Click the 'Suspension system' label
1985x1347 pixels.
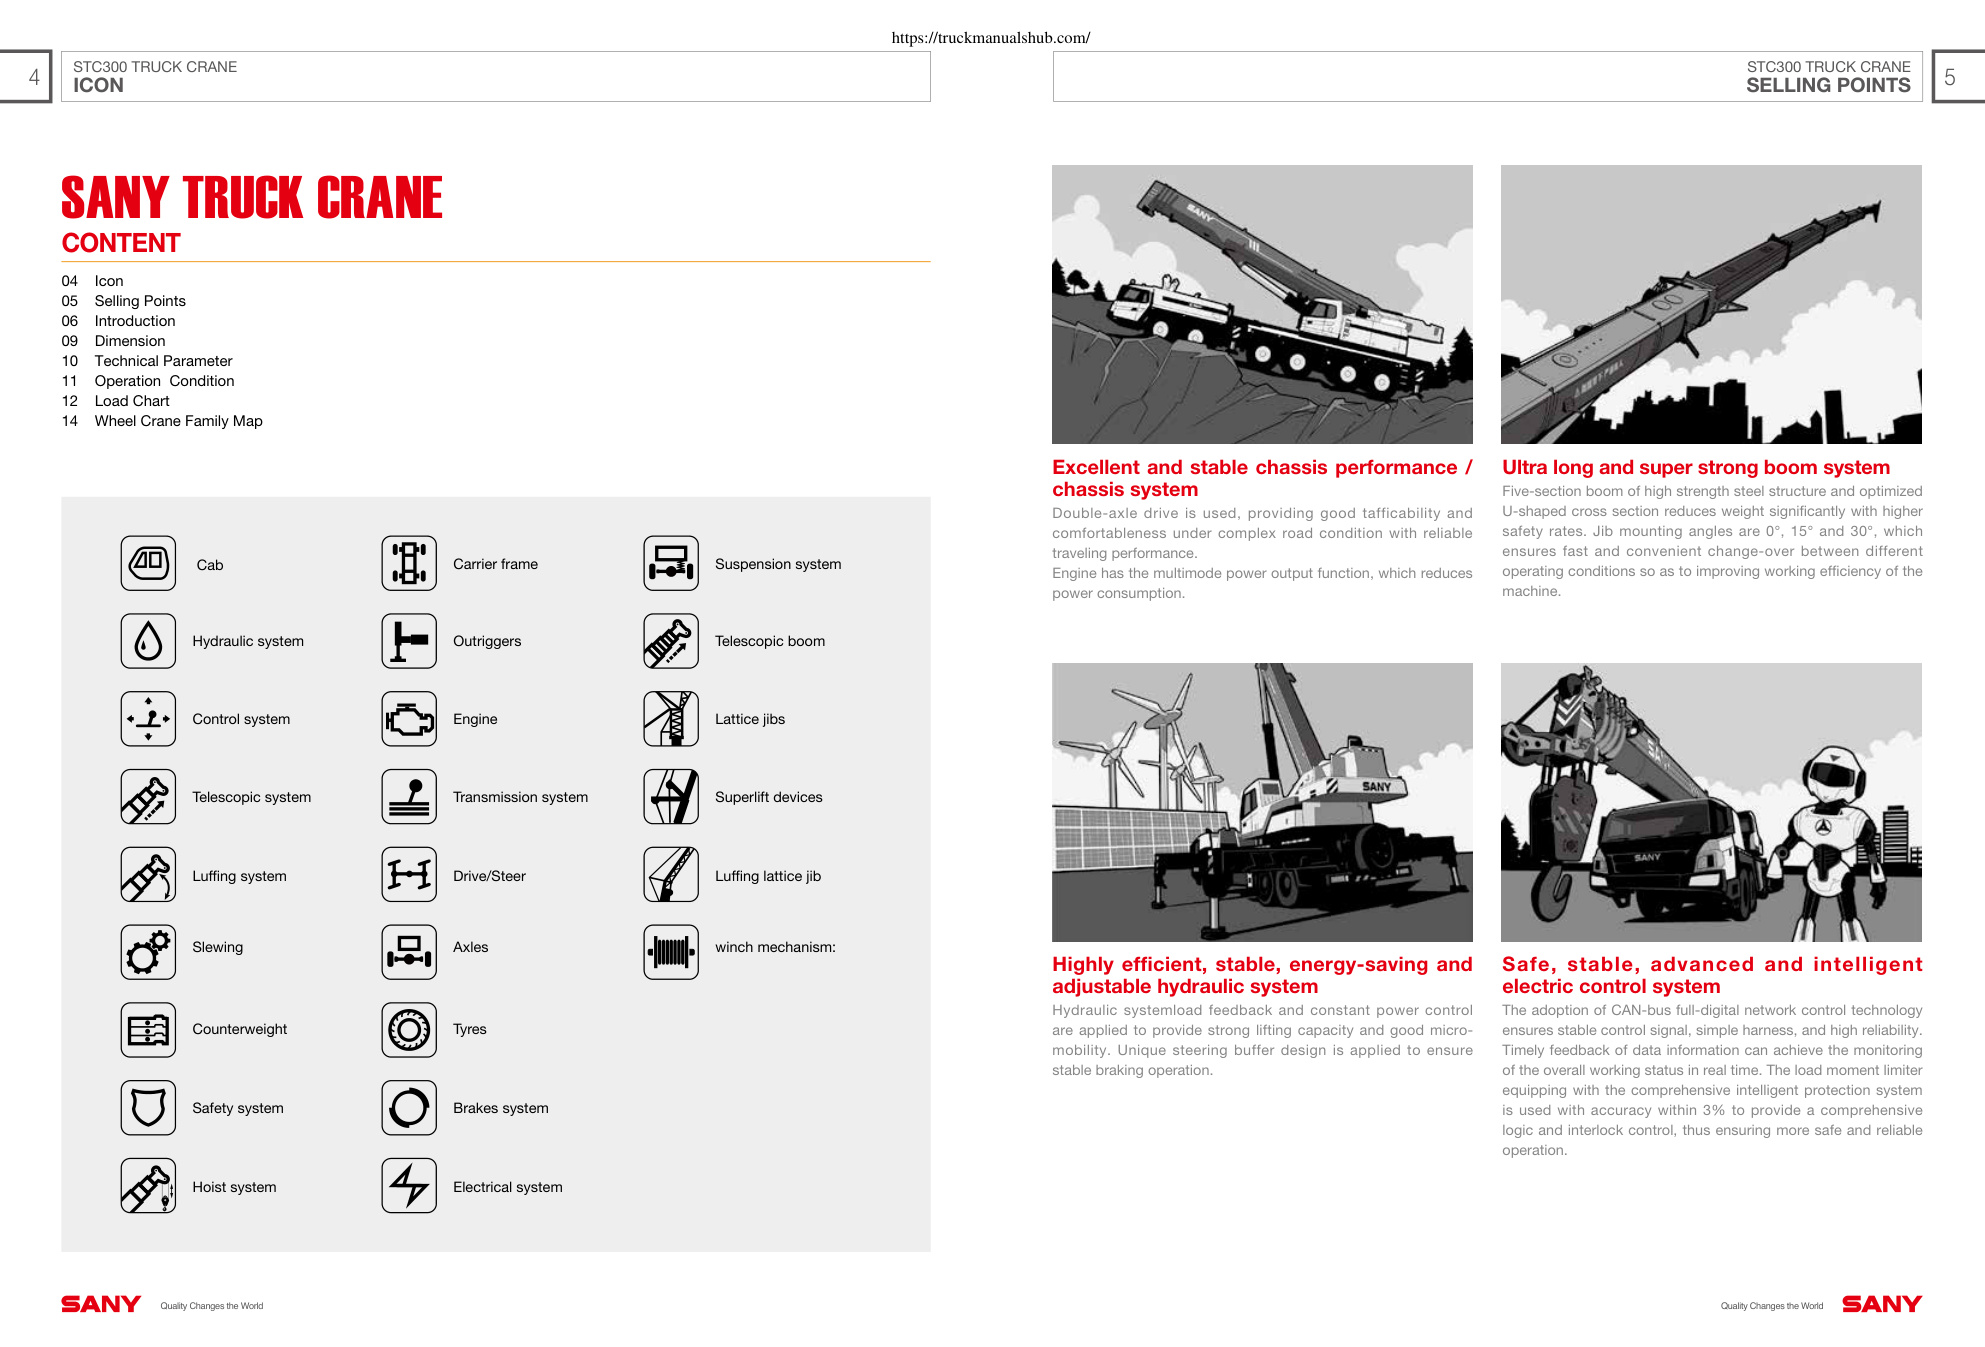(778, 564)
